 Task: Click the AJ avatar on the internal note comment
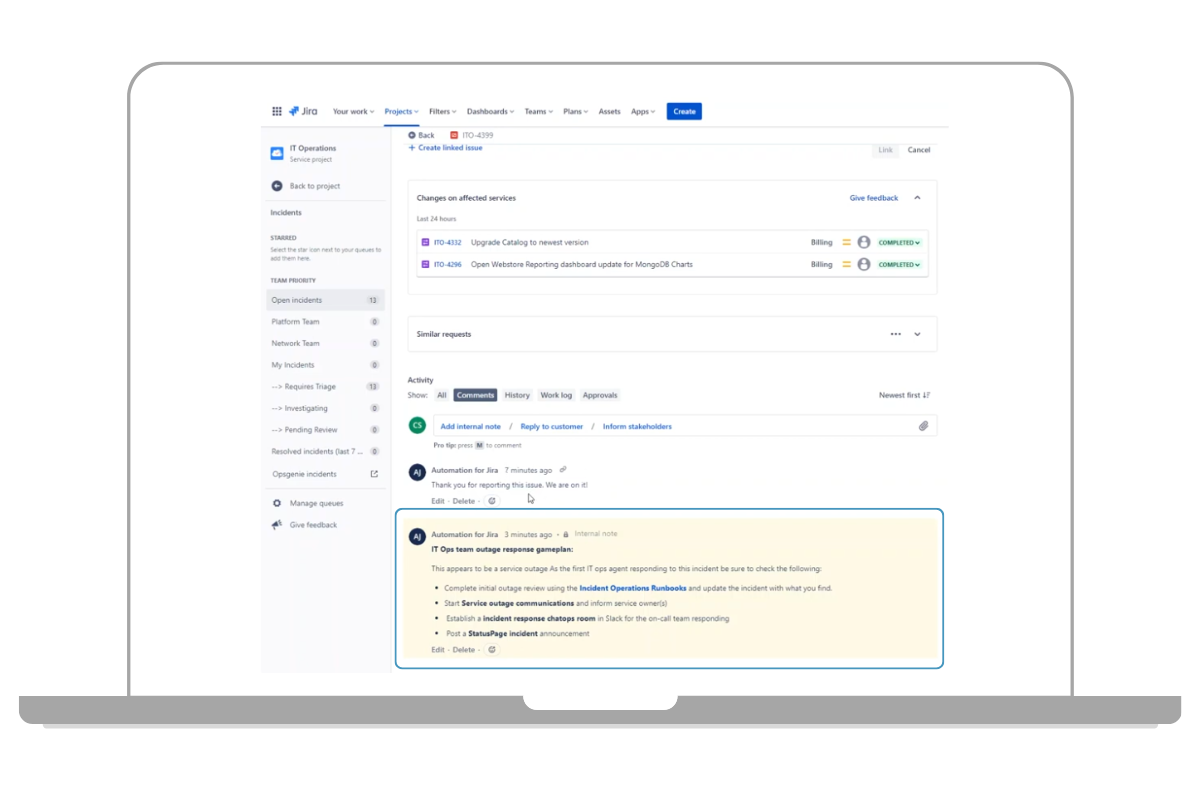click(x=417, y=537)
